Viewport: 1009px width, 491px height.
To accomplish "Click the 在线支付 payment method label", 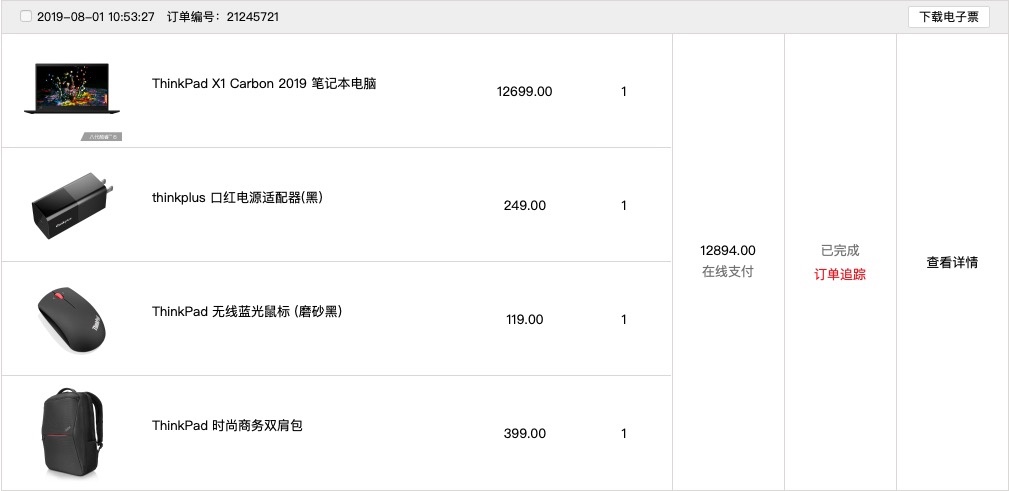I will pos(728,272).
